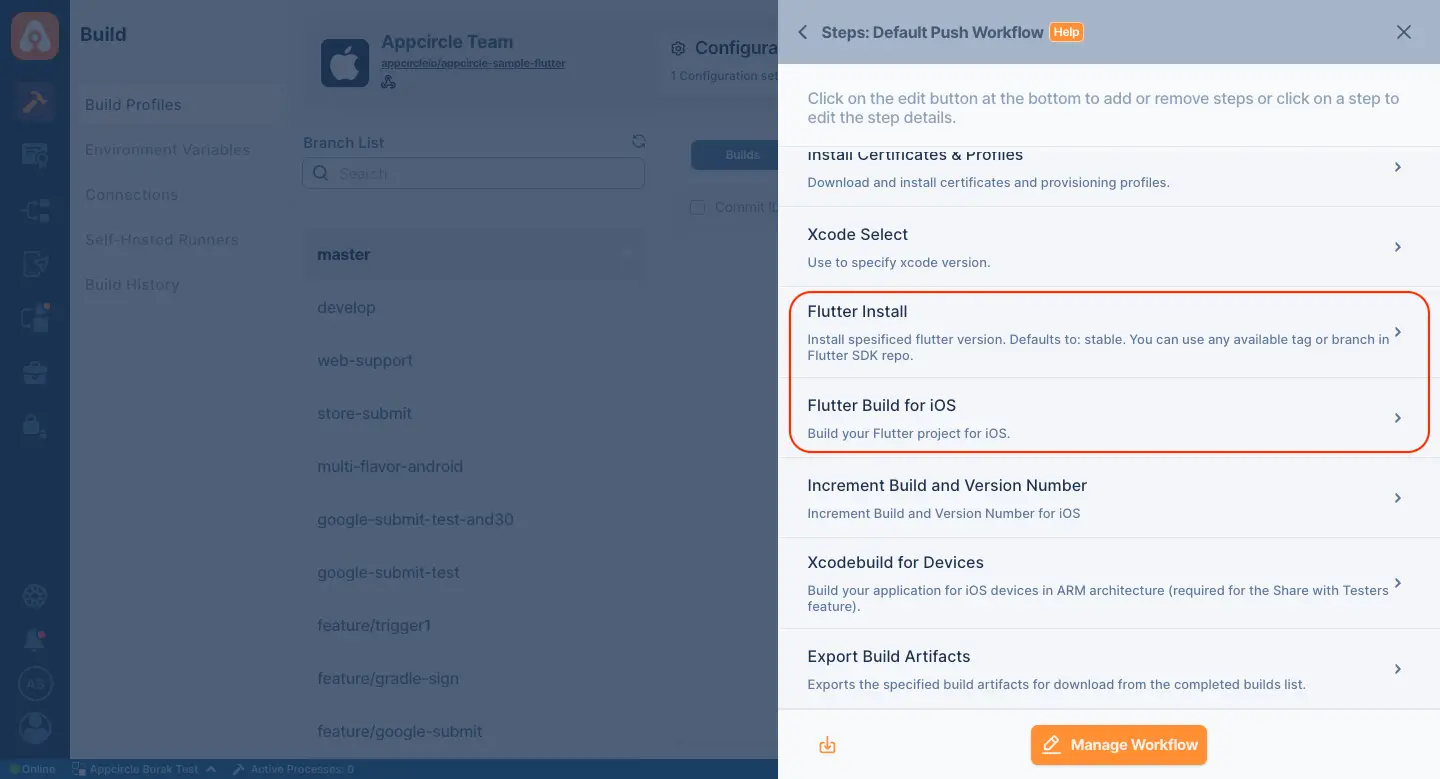Open the Xcode Select step title
This screenshot has height=779, width=1440.
pyautogui.click(x=858, y=235)
